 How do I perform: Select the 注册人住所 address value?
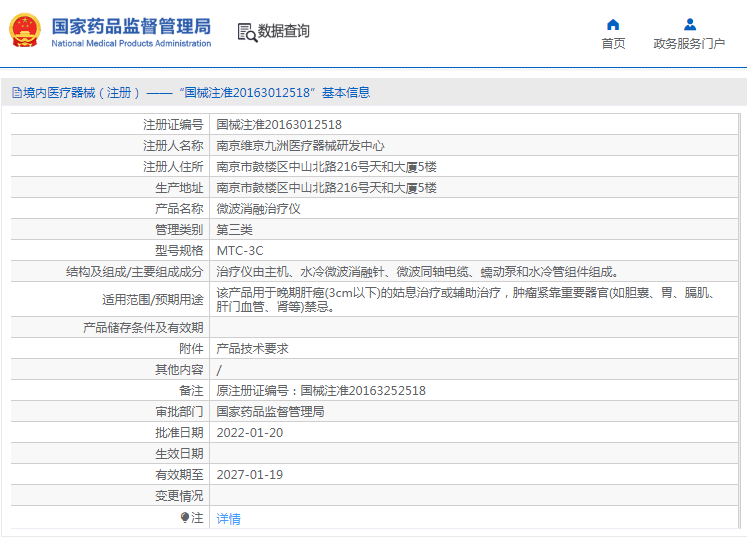(x=326, y=167)
